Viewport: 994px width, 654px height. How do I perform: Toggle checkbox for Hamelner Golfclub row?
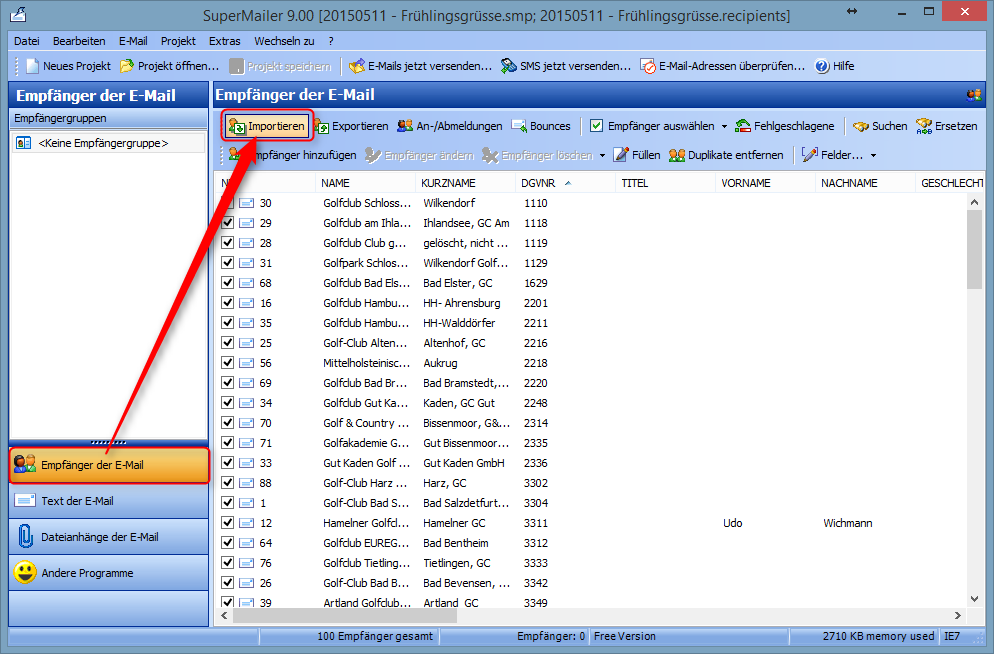228,523
